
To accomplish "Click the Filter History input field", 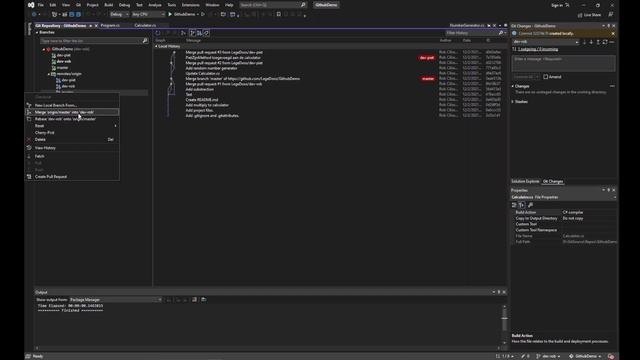I will tap(471, 33).
